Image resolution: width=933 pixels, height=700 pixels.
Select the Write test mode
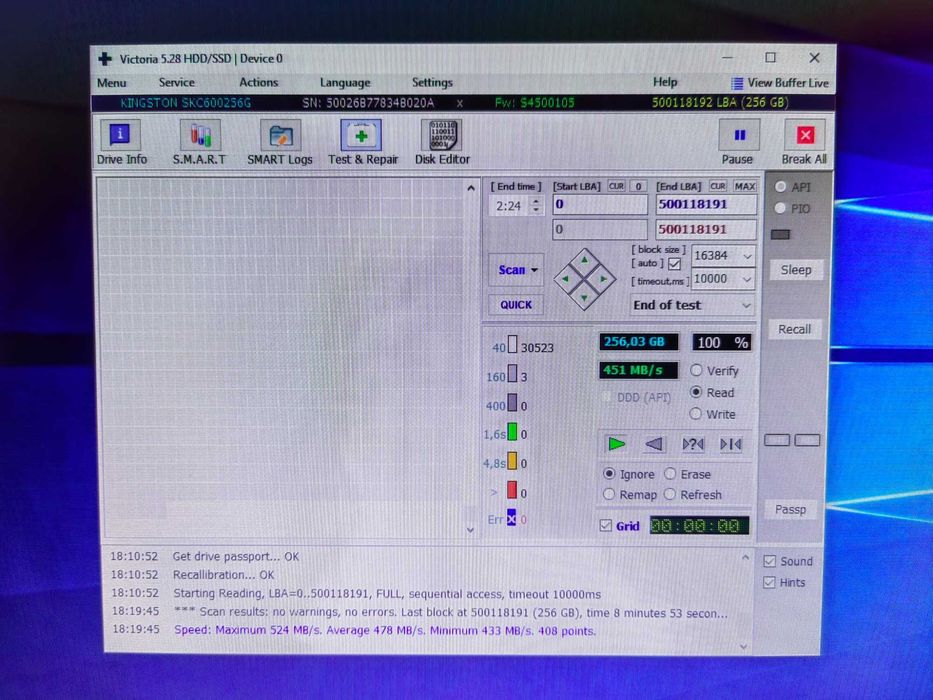coord(696,414)
